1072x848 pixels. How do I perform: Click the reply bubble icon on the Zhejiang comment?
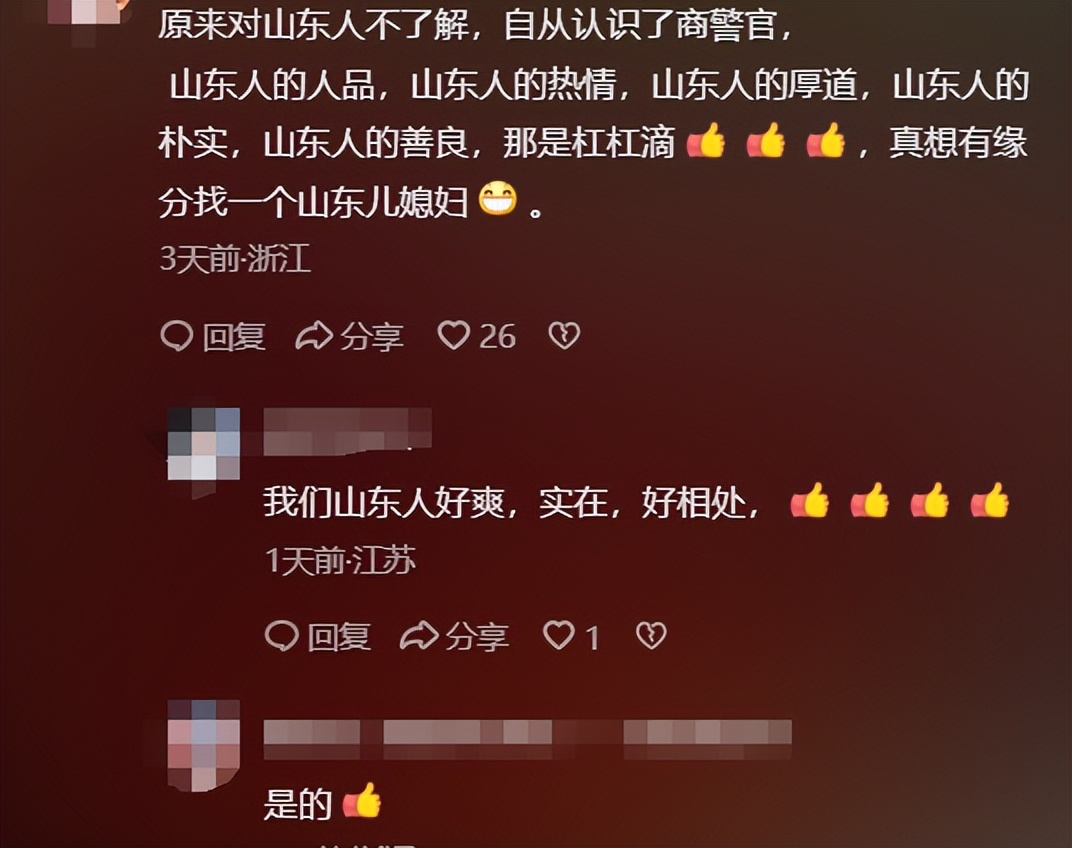coord(177,336)
